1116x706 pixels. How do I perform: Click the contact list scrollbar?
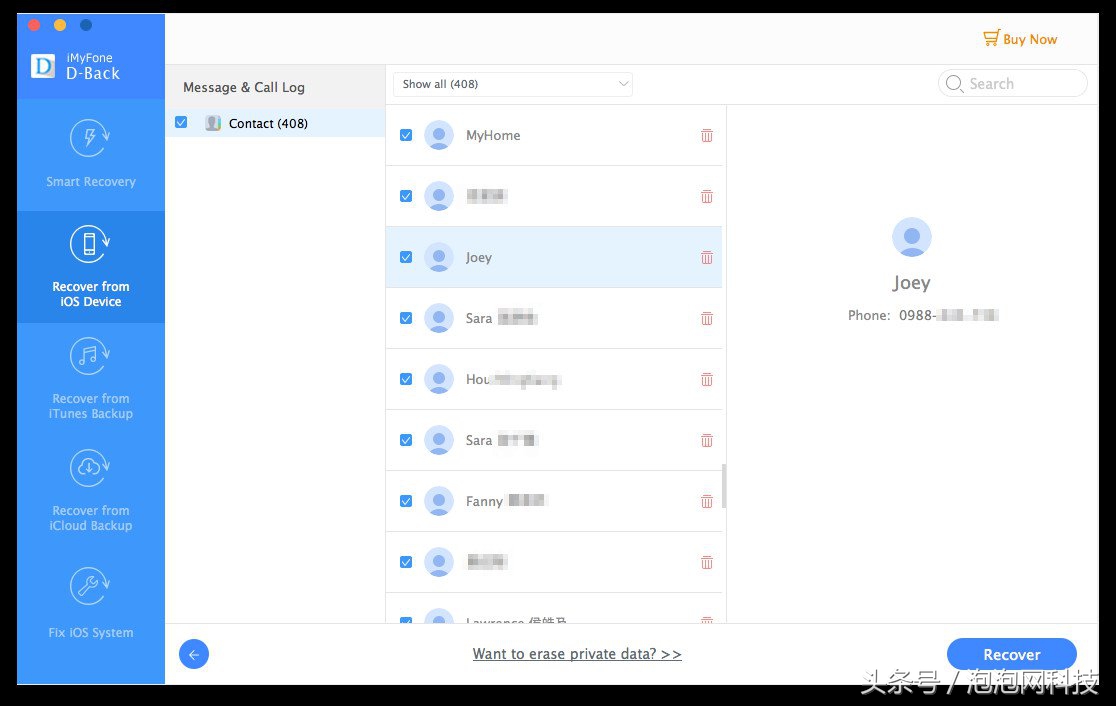coord(724,485)
